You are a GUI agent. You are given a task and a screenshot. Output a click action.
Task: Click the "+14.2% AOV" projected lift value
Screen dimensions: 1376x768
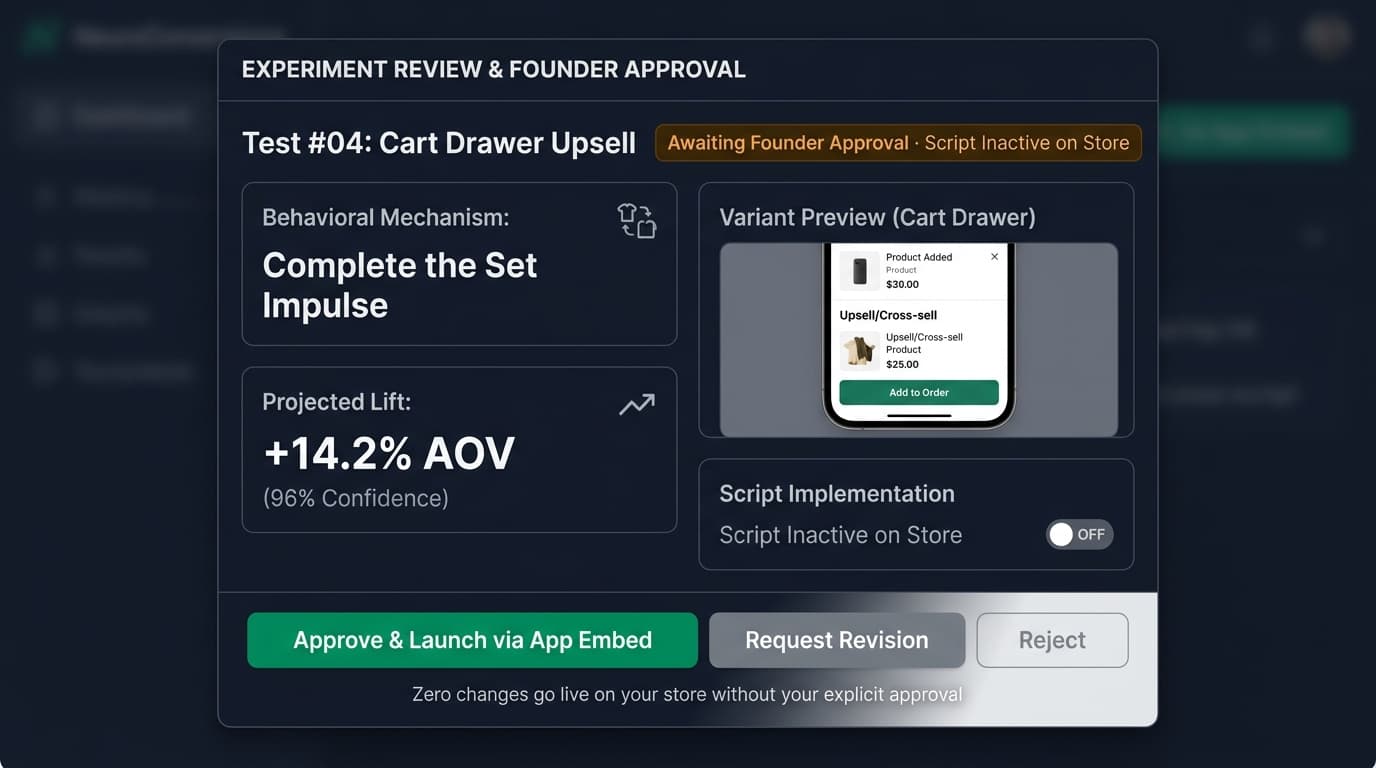click(x=389, y=454)
